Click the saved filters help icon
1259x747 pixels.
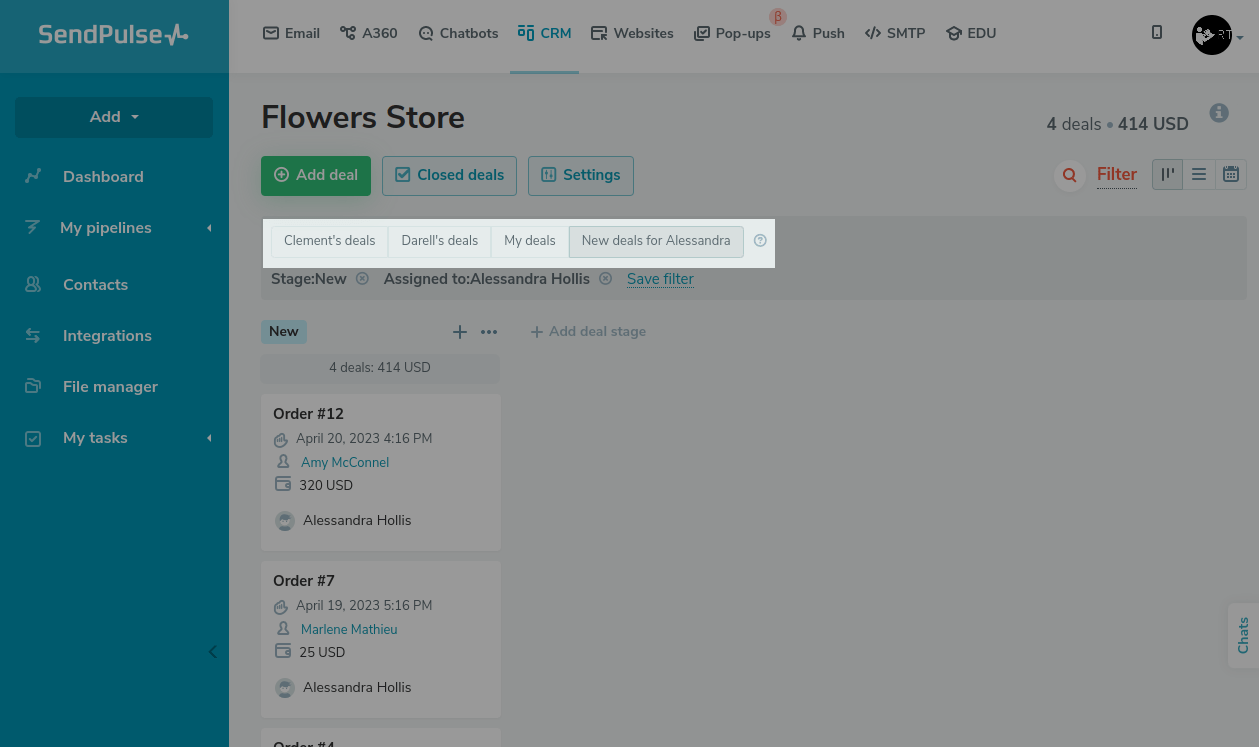click(760, 241)
